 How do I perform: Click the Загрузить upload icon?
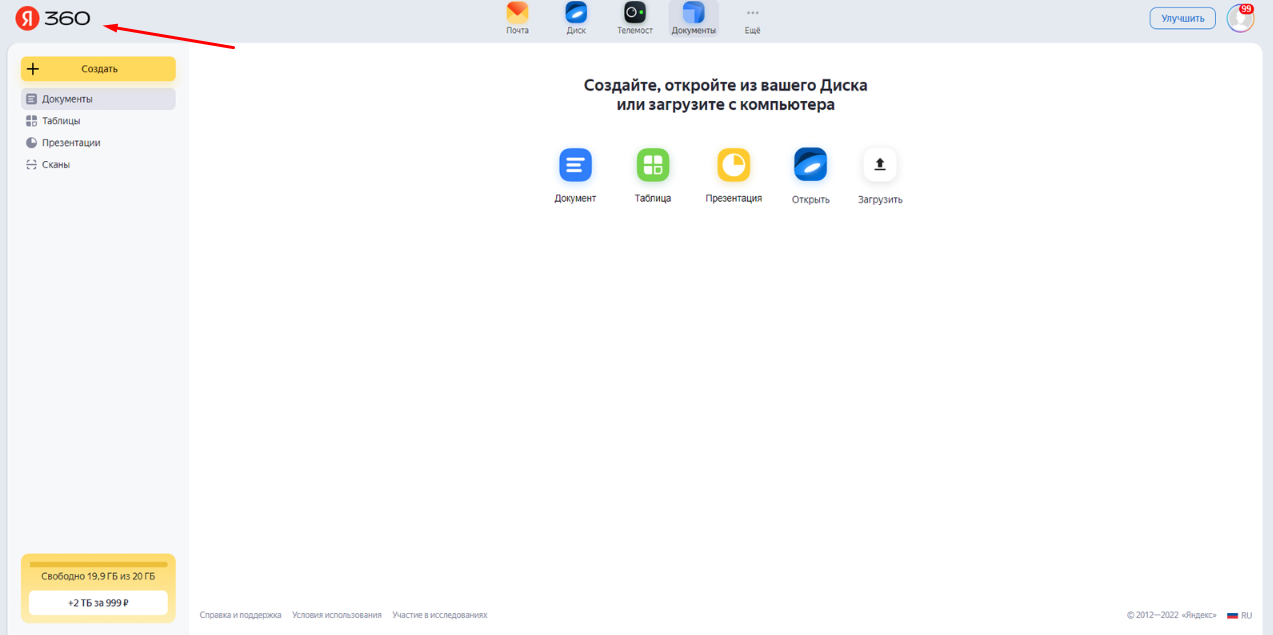pos(880,165)
